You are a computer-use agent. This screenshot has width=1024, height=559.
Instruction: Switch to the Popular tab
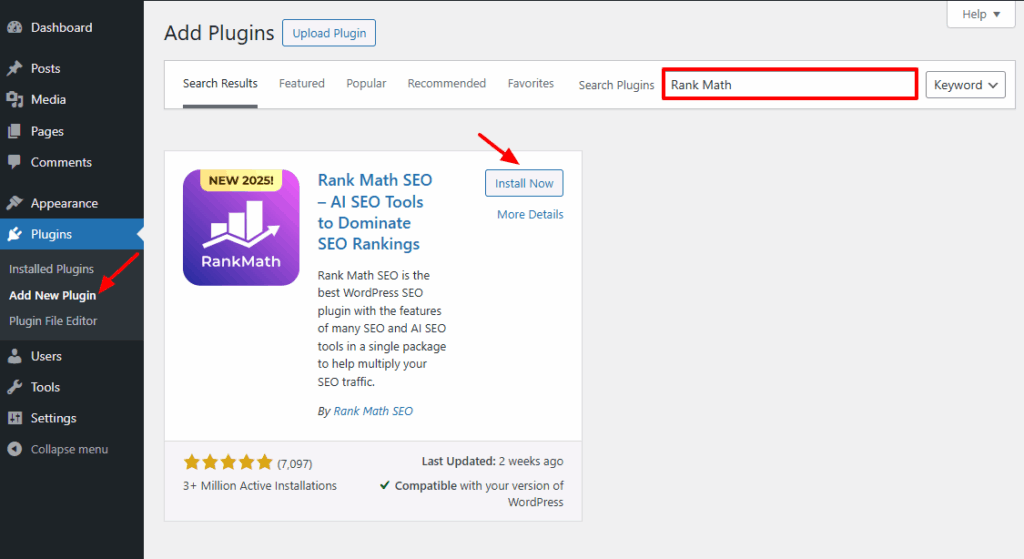[x=366, y=84]
